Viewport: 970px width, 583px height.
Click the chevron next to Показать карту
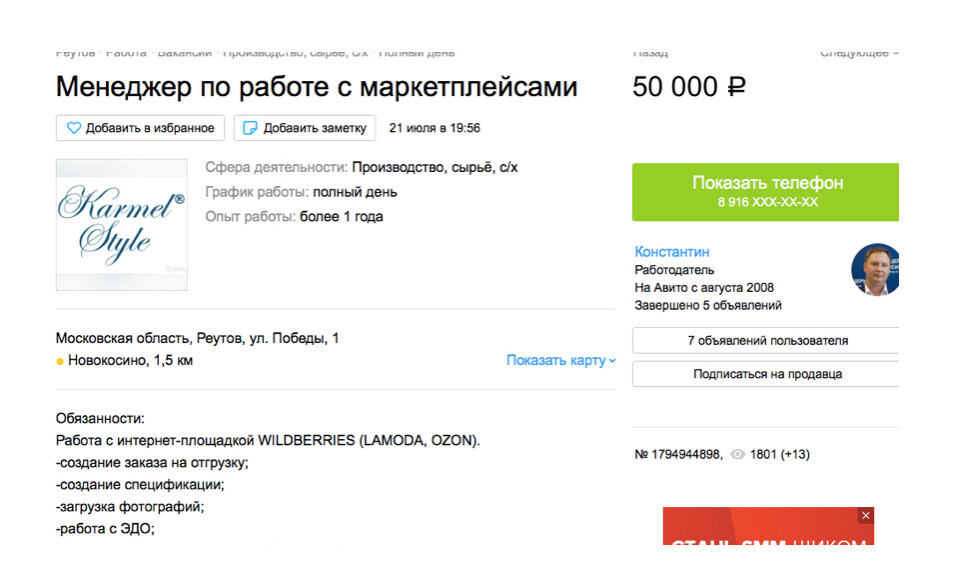coord(612,361)
